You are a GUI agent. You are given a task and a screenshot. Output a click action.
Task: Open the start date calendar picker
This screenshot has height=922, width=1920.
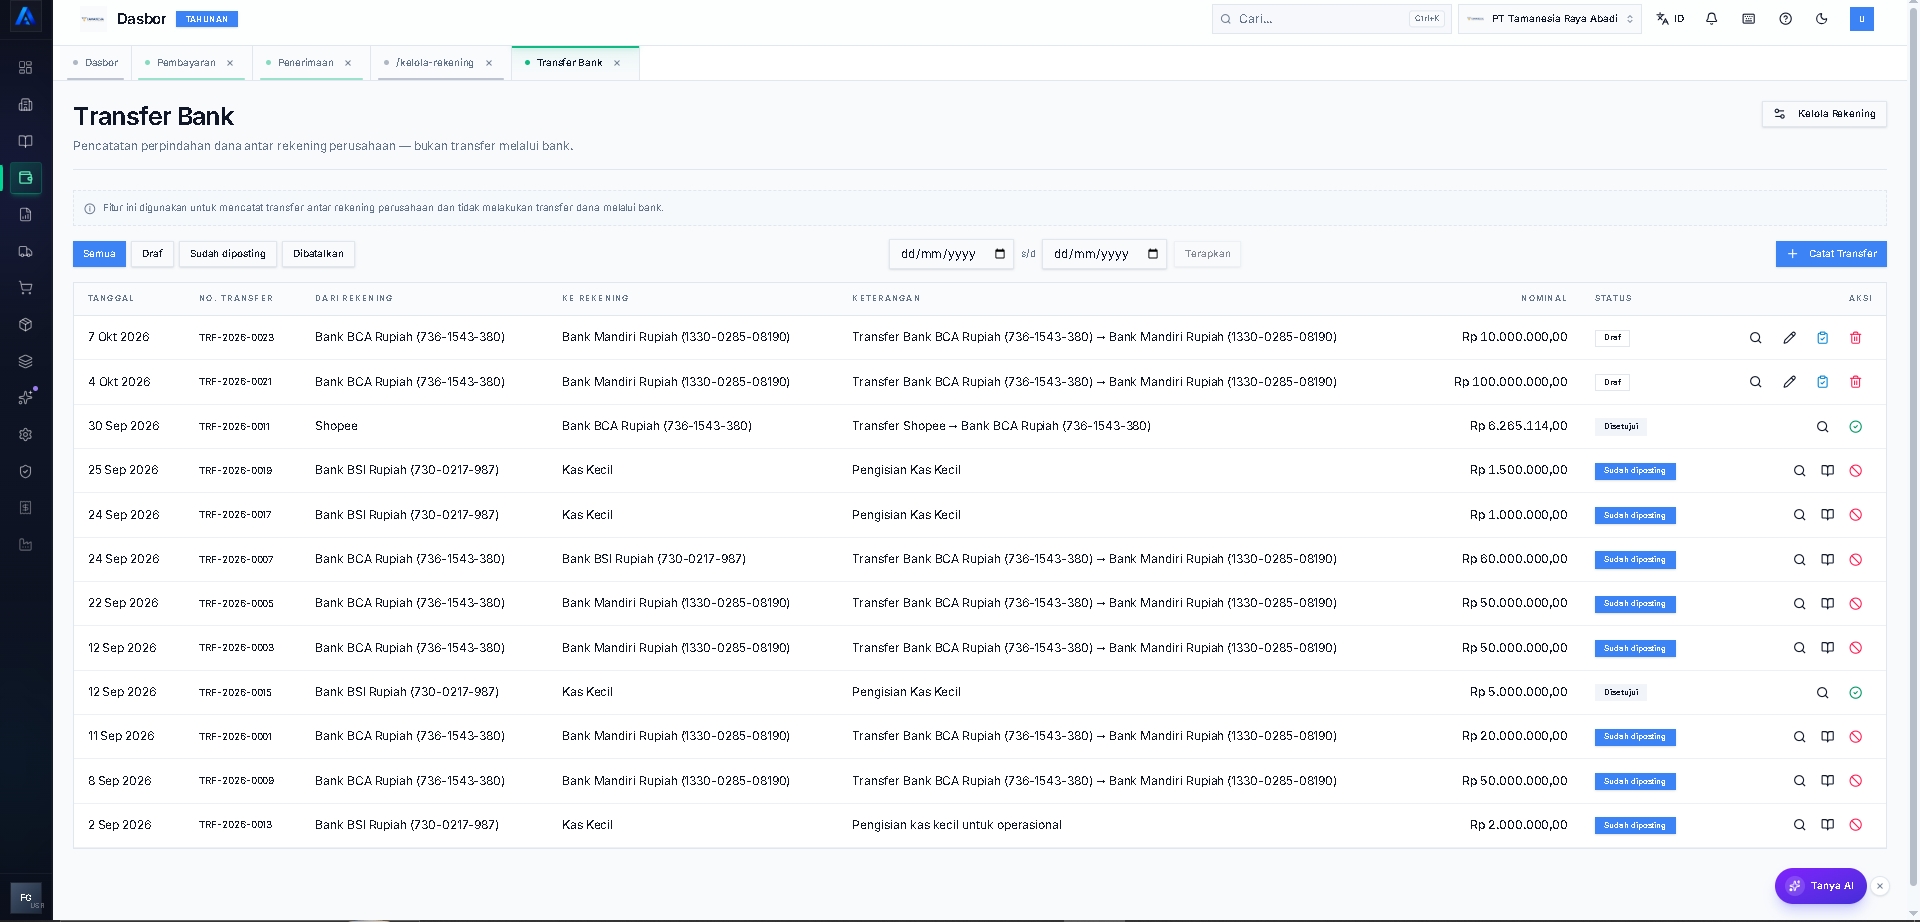coord(999,254)
